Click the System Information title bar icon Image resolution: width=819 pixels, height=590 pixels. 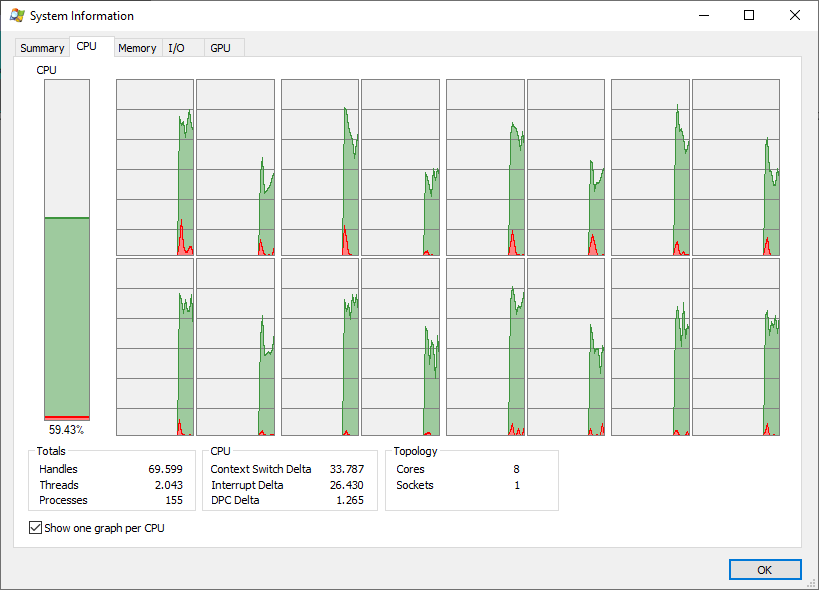(x=17, y=16)
